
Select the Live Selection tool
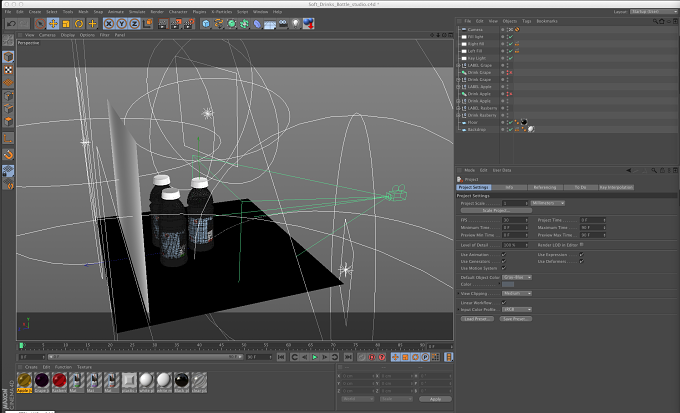click(40, 23)
